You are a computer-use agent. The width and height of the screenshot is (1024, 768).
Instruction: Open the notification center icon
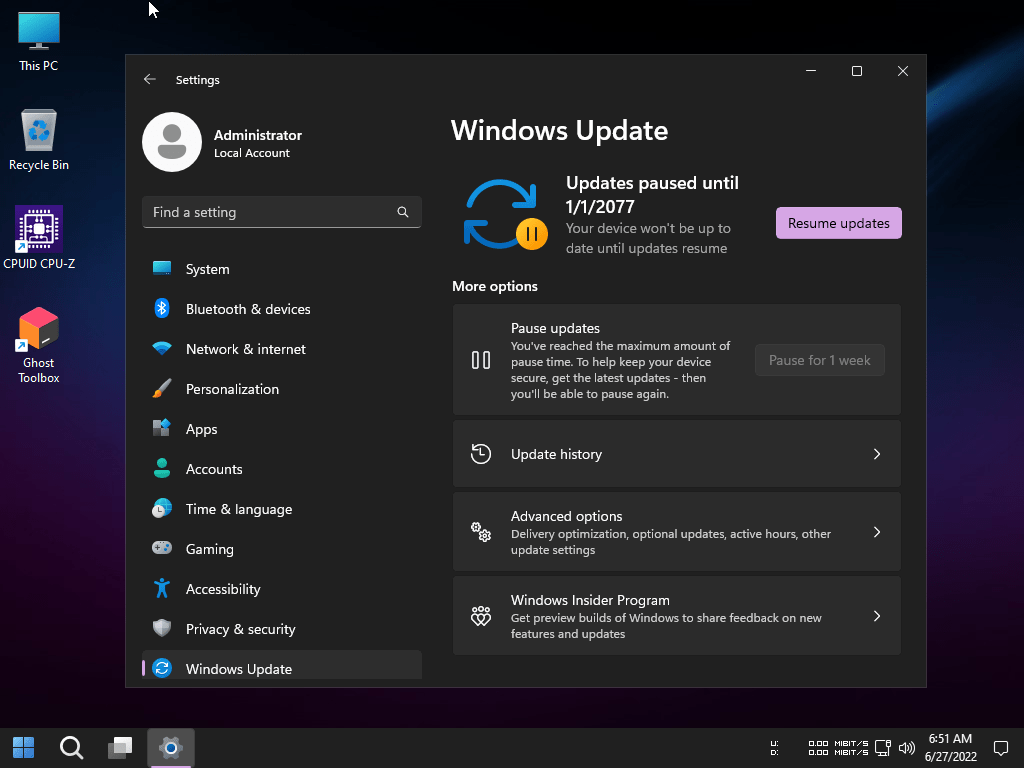1000,747
